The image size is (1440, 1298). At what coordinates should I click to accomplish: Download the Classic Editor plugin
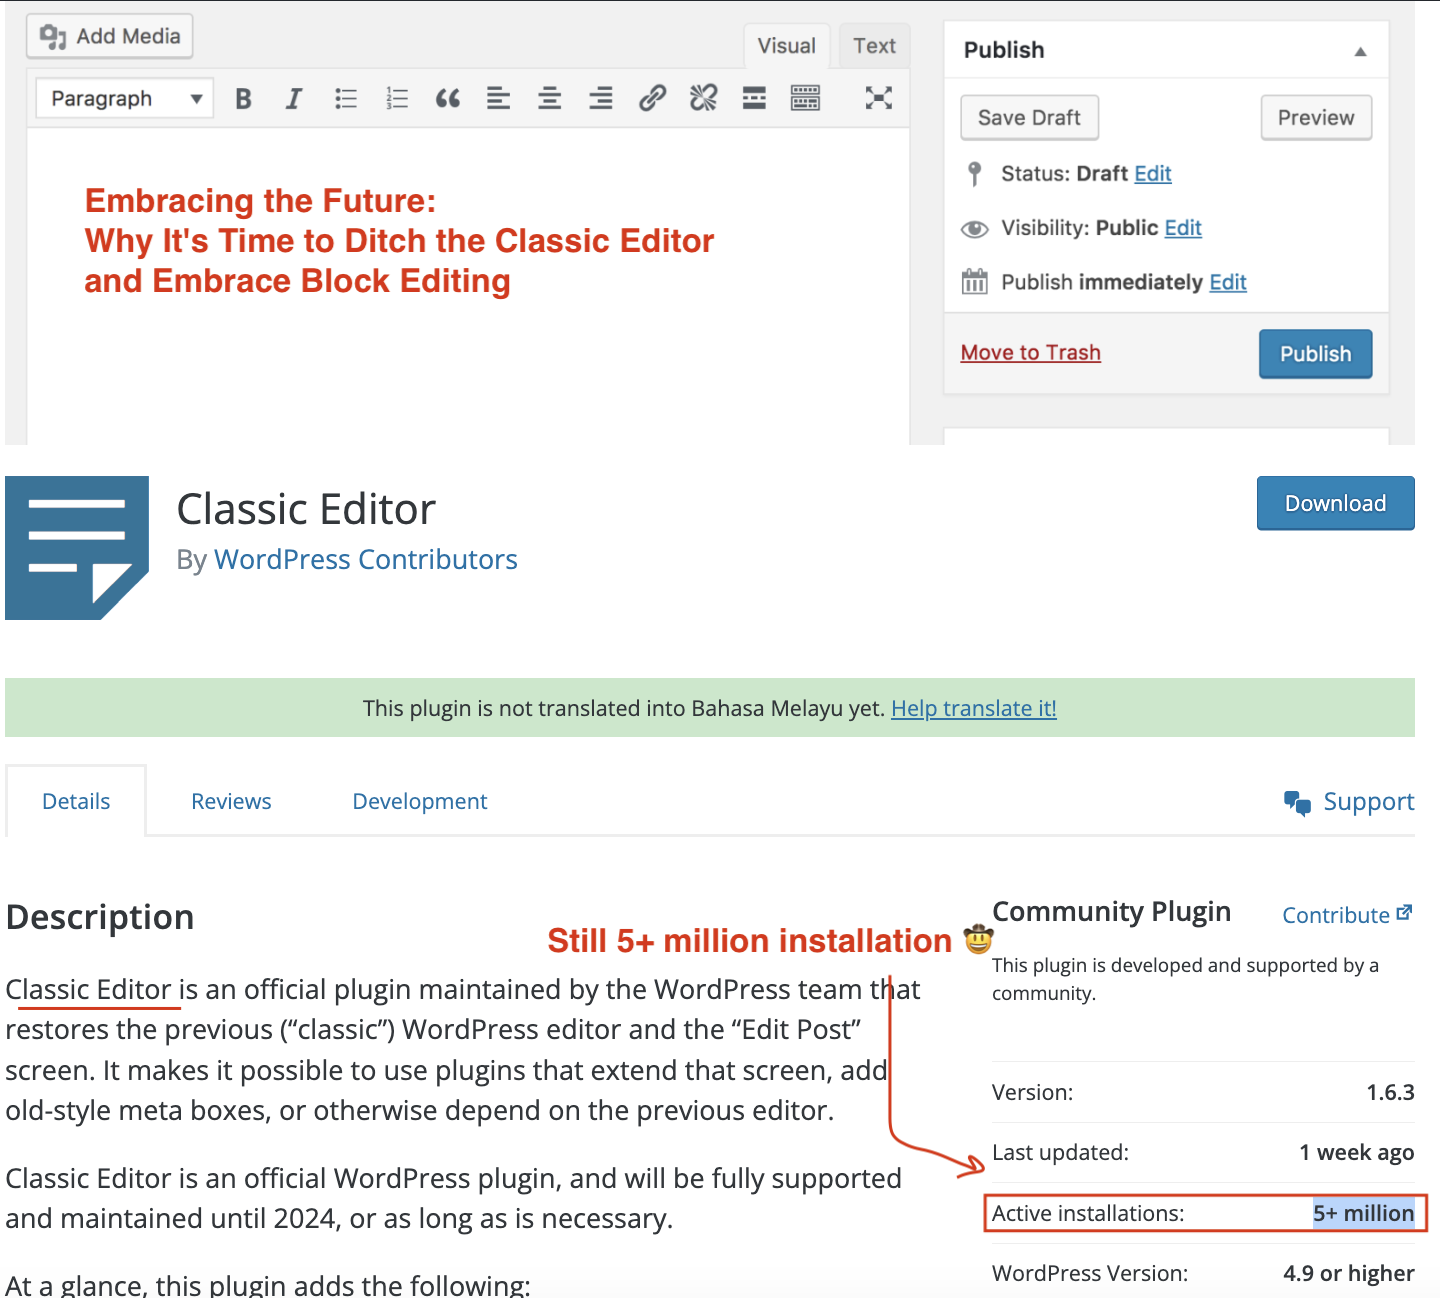point(1335,503)
